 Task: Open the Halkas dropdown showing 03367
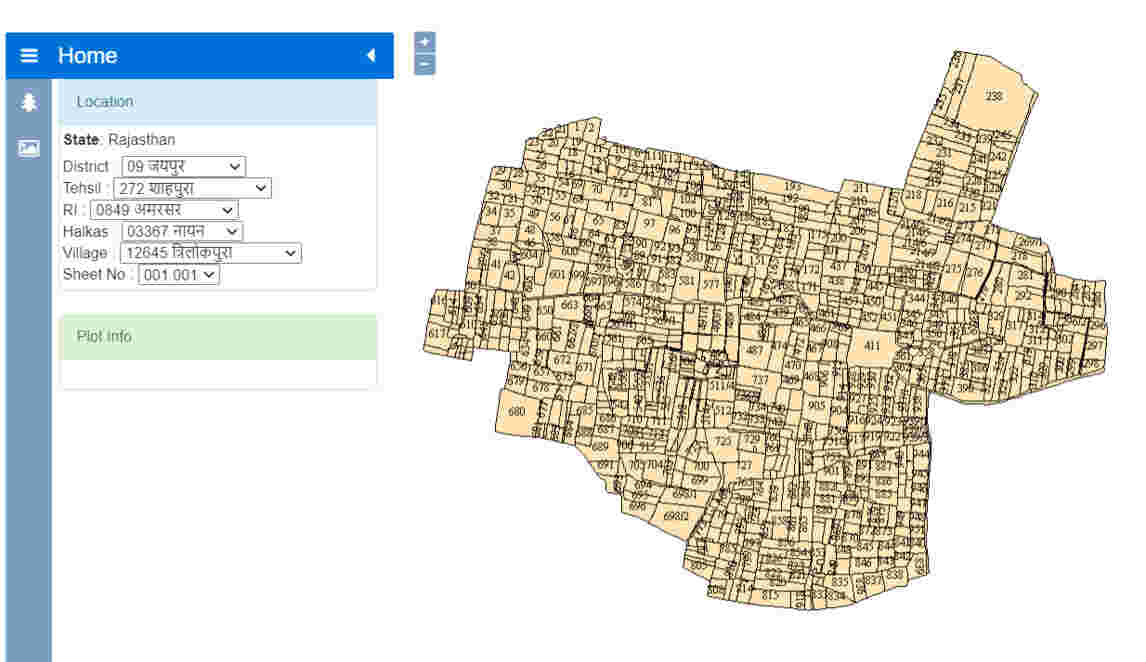(x=182, y=232)
